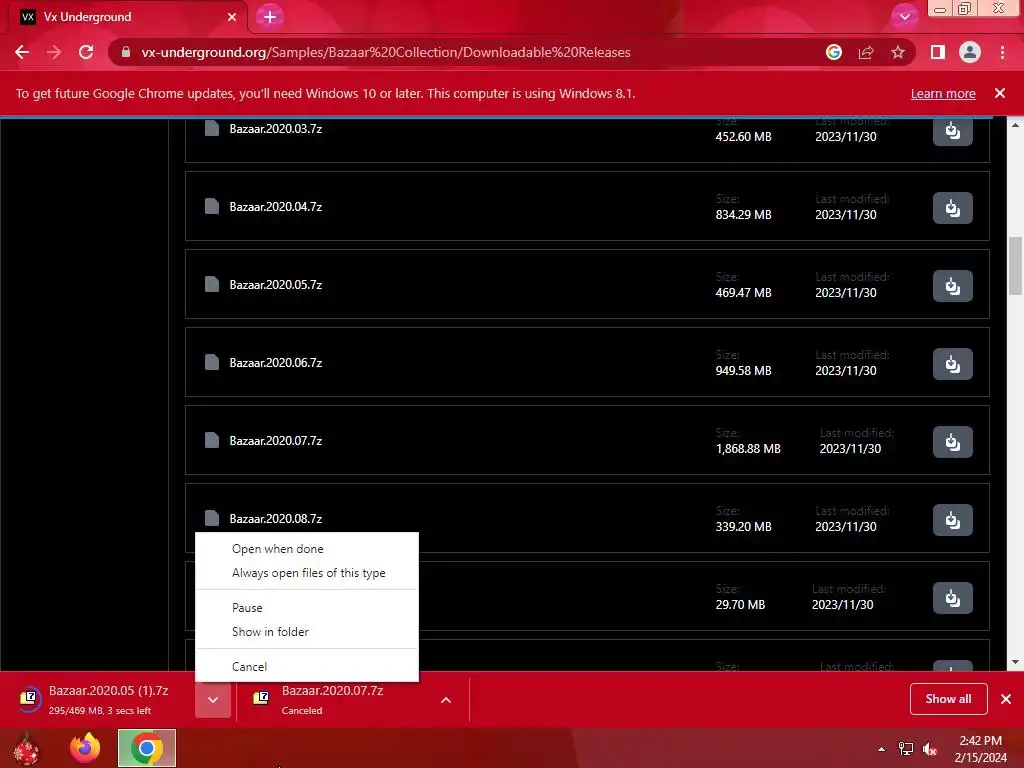Click the 7z icon of canceled Bazaar.2020.07.7z download
1024x768 pixels.
tap(261, 699)
